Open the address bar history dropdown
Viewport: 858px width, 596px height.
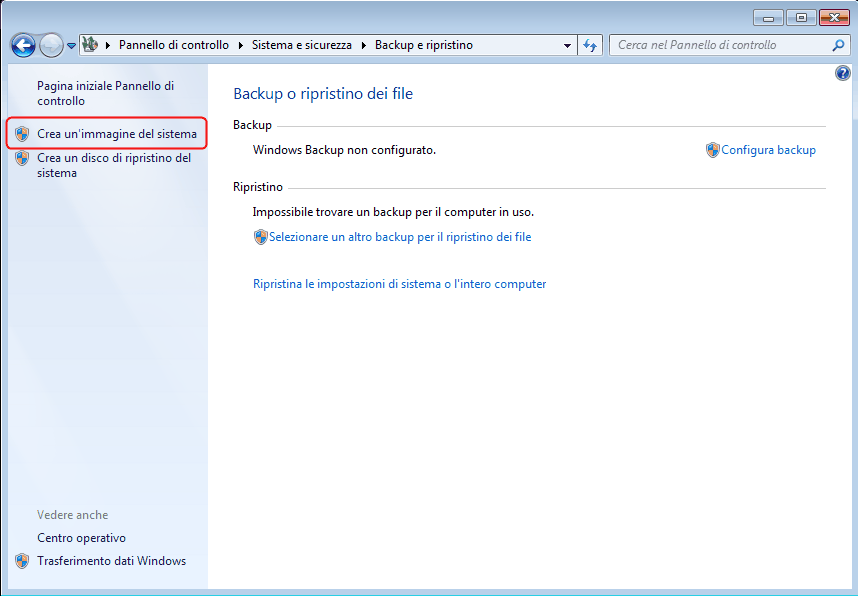pos(567,45)
